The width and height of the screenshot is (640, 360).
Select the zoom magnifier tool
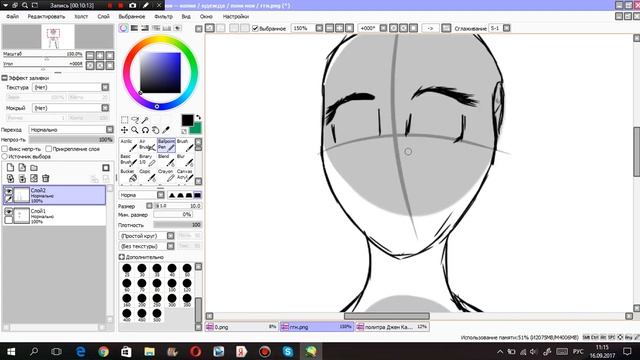pos(135,130)
